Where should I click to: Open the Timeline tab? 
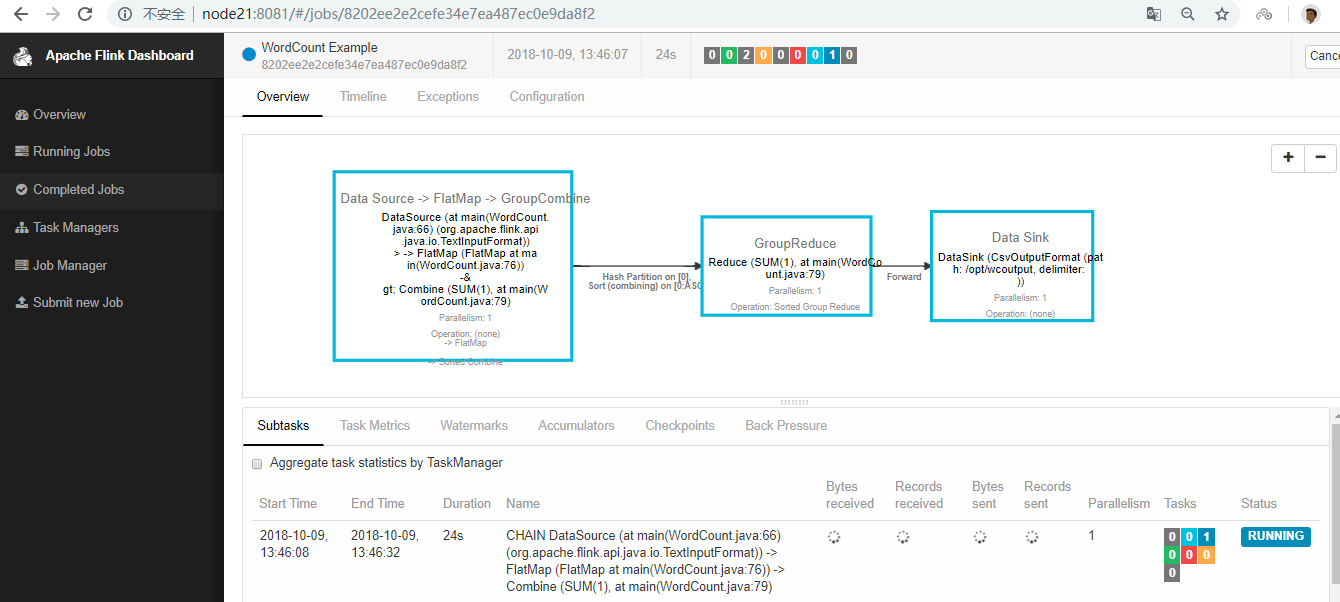tap(363, 97)
